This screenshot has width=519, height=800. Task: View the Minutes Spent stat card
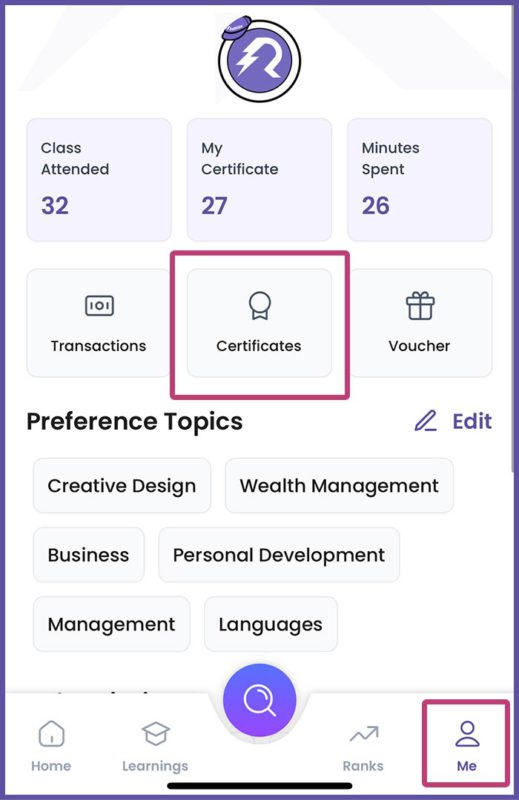click(420, 180)
